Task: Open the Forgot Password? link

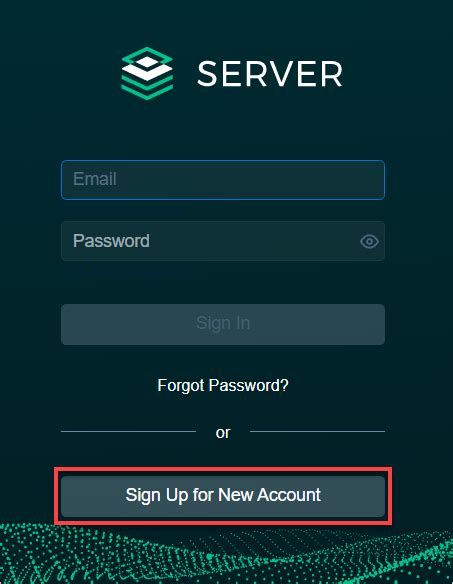Action: tap(223, 385)
